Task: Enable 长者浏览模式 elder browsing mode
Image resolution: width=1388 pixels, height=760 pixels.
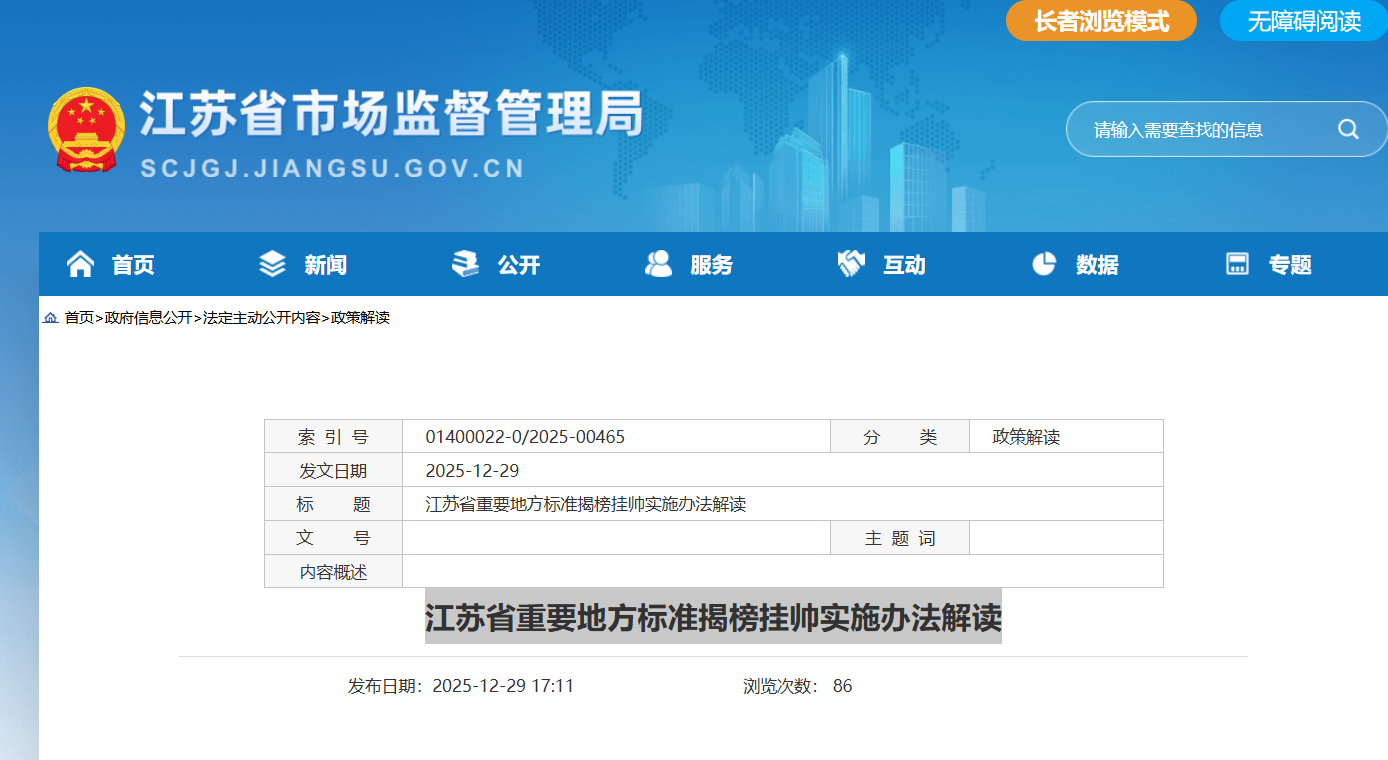Action: pyautogui.click(x=1101, y=21)
